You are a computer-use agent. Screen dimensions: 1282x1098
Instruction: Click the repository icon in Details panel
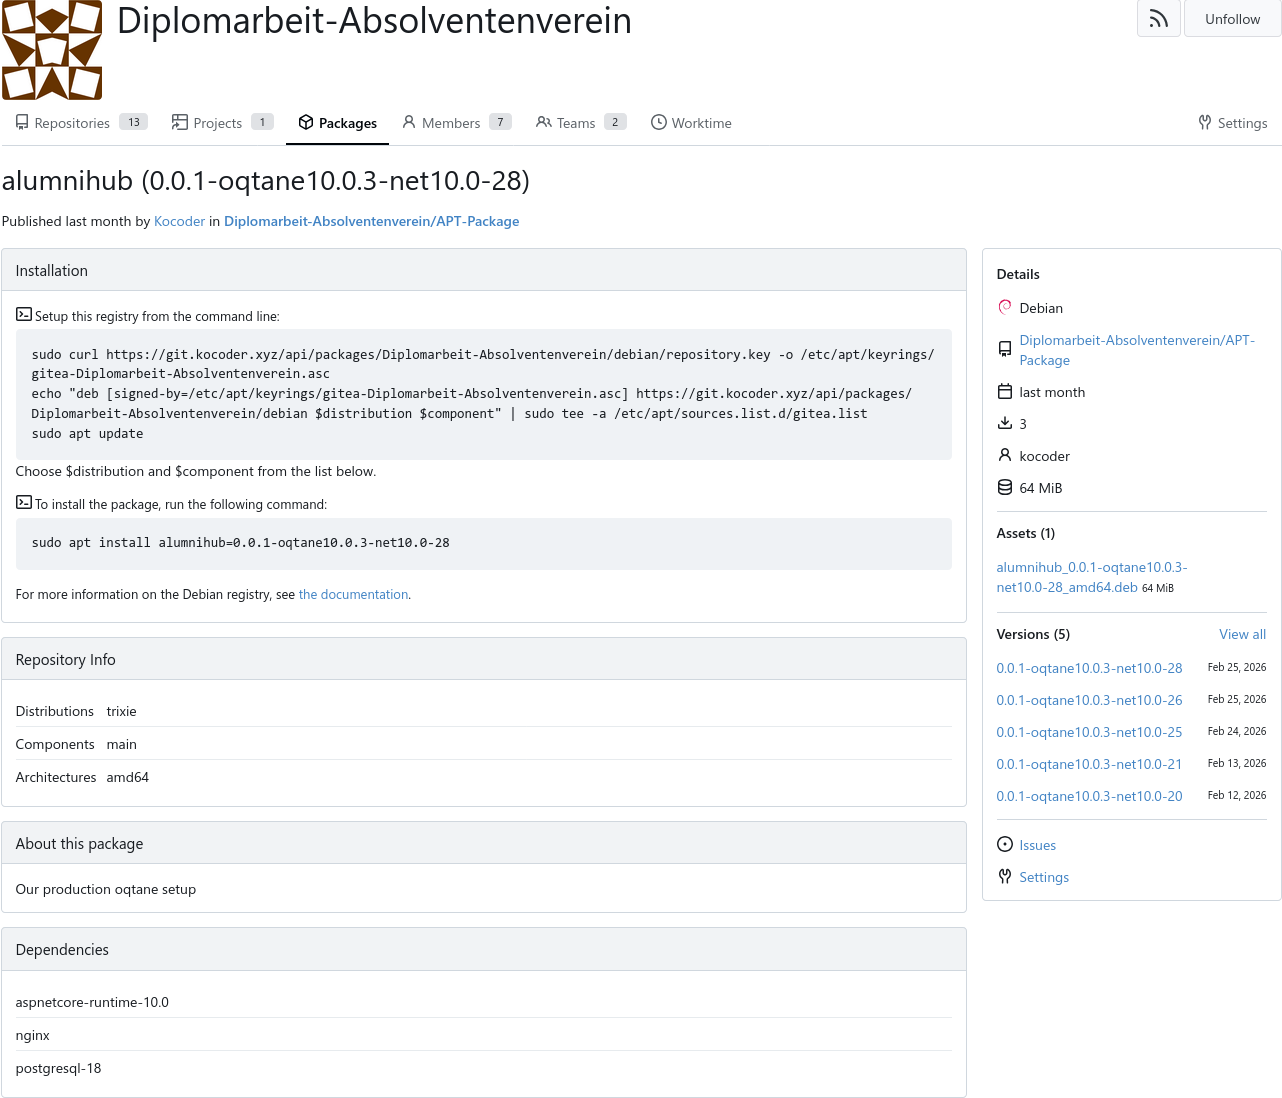[x=1005, y=349]
